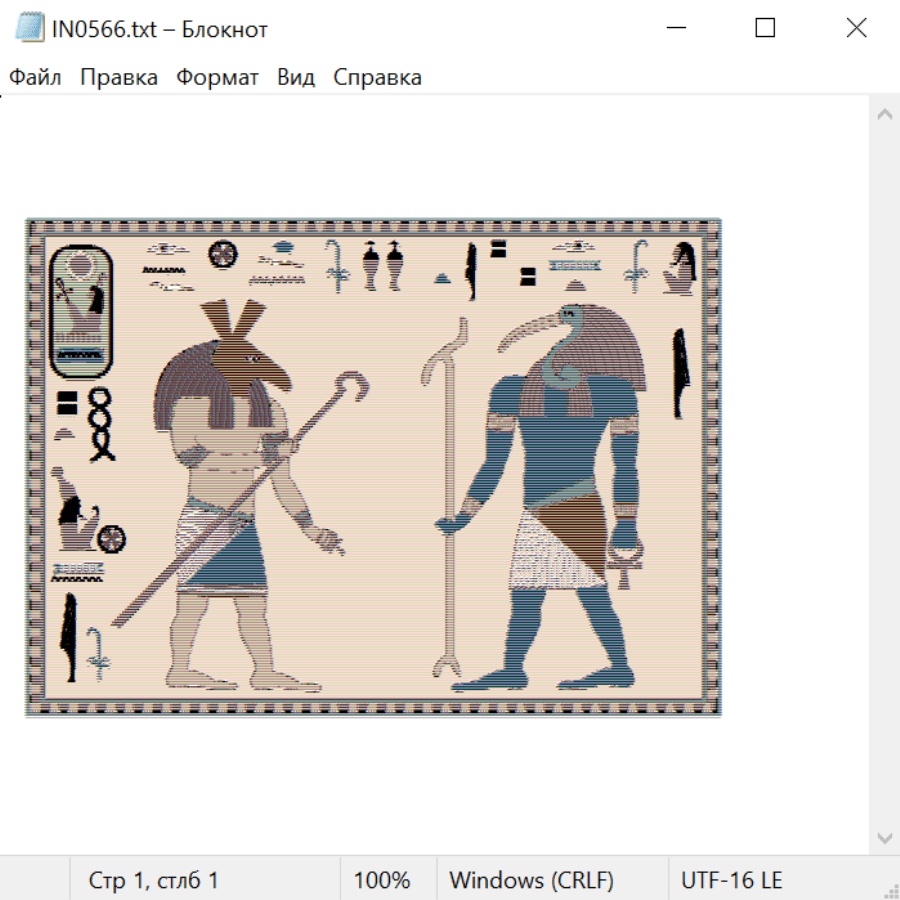Click the Notepad icon in title bar
900x900 pixels.
[x=32, y=29]
